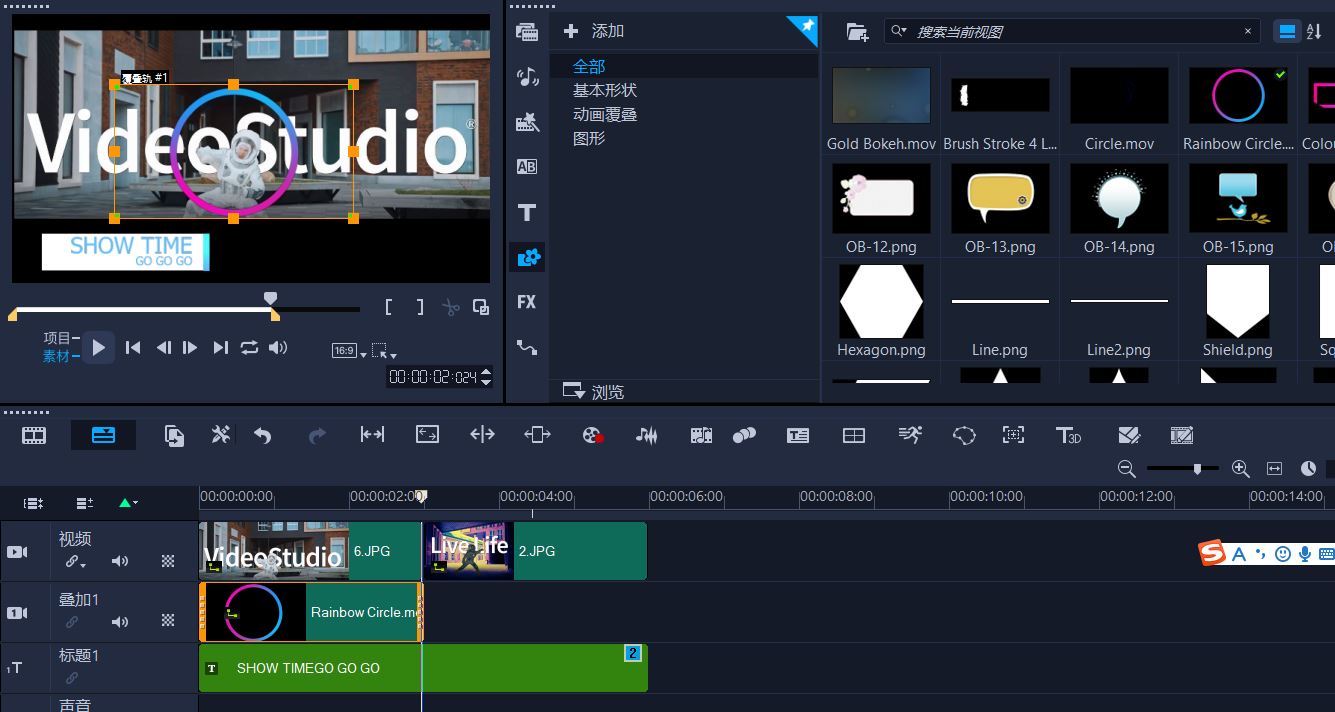Screen dimensions: 1335x712
Task: Open the Subtitle Editor
Action: coord(798,435)
